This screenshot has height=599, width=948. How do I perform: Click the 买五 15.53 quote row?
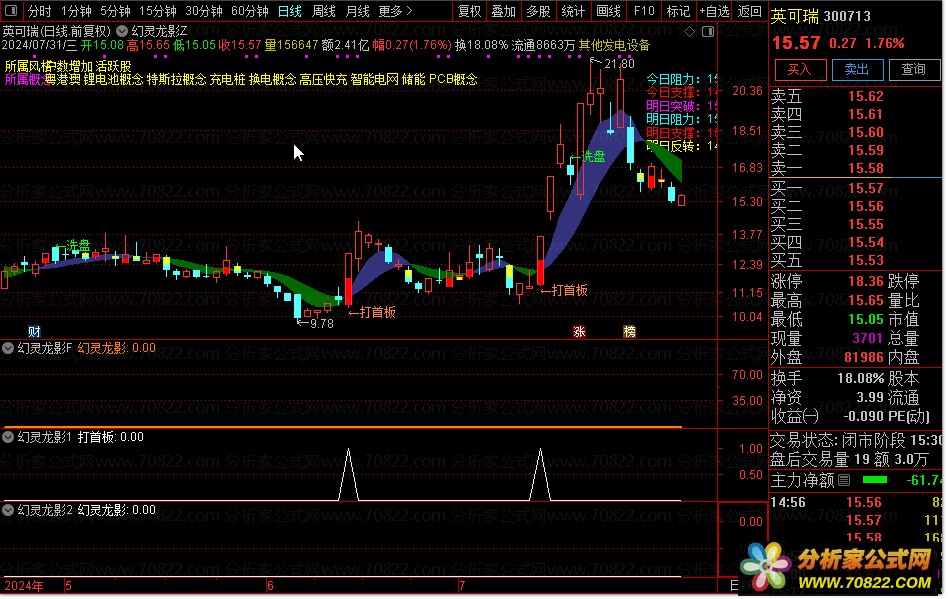coord(855,261)
